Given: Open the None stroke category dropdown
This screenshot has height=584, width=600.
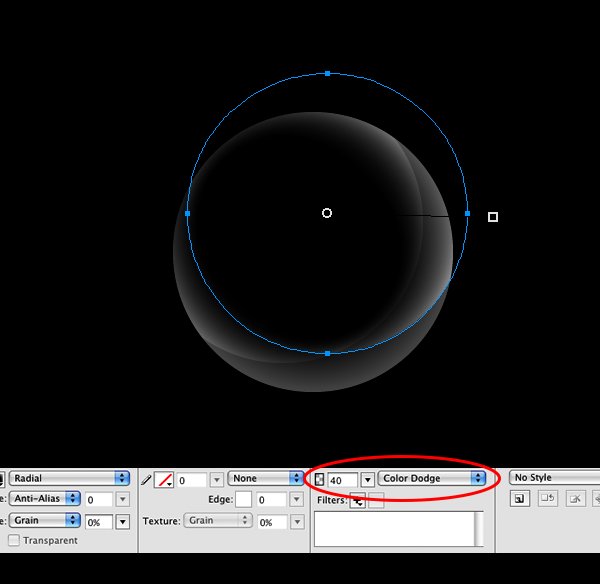Looking at the screenshot, I should pyautogui.click(x=265, y=478).
